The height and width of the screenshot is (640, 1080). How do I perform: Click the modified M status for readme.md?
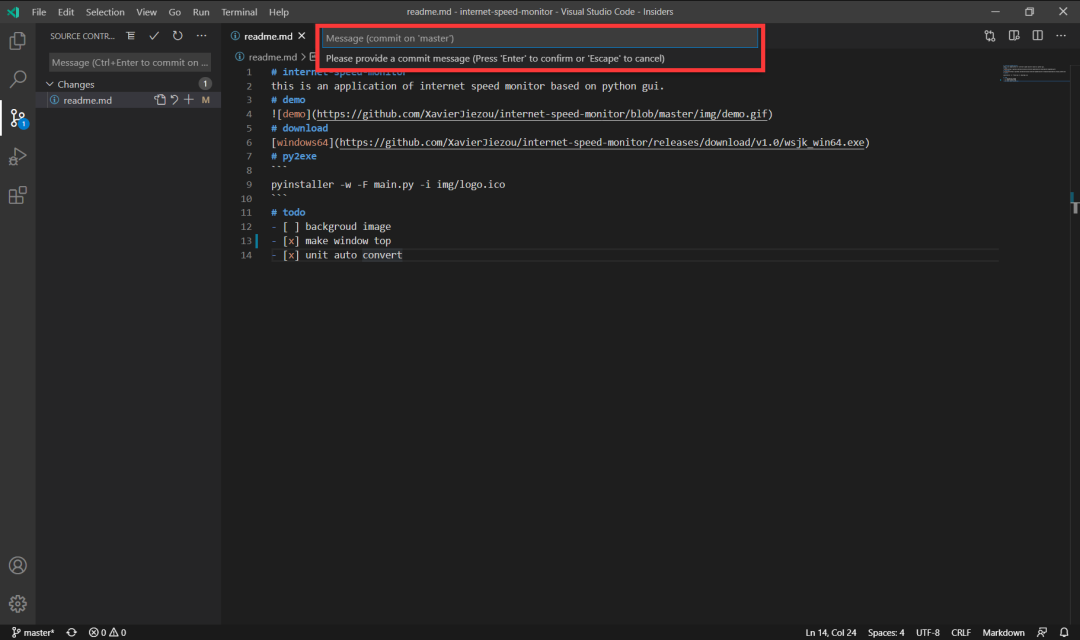tap(205, 100)
